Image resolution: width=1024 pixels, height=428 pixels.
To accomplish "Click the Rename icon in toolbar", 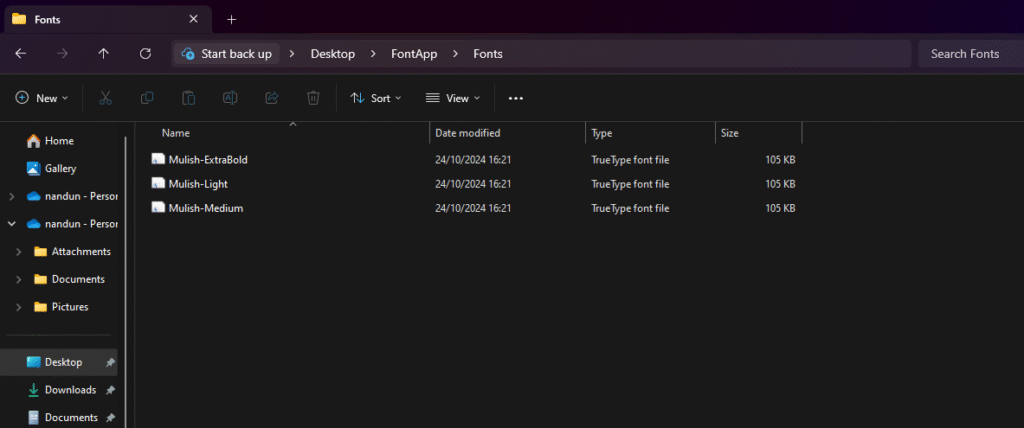I will click(x=230, y=98).
